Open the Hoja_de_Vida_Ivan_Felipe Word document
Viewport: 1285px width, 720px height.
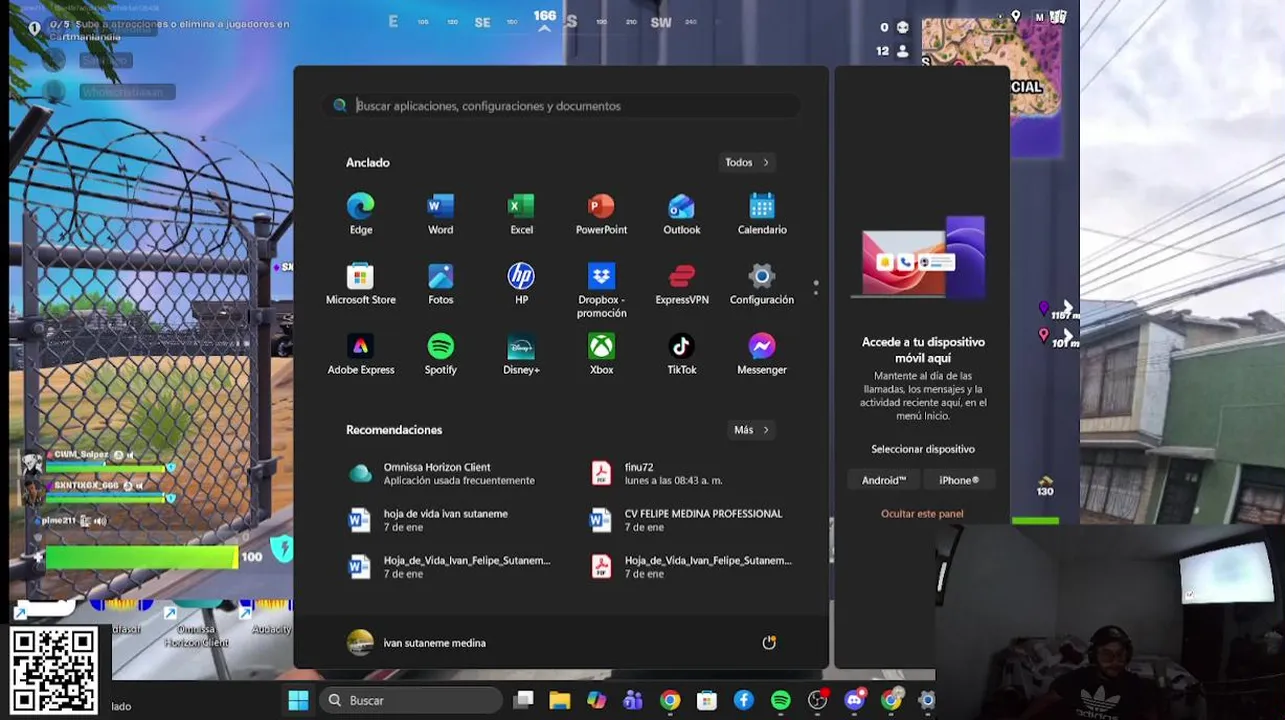448,567
